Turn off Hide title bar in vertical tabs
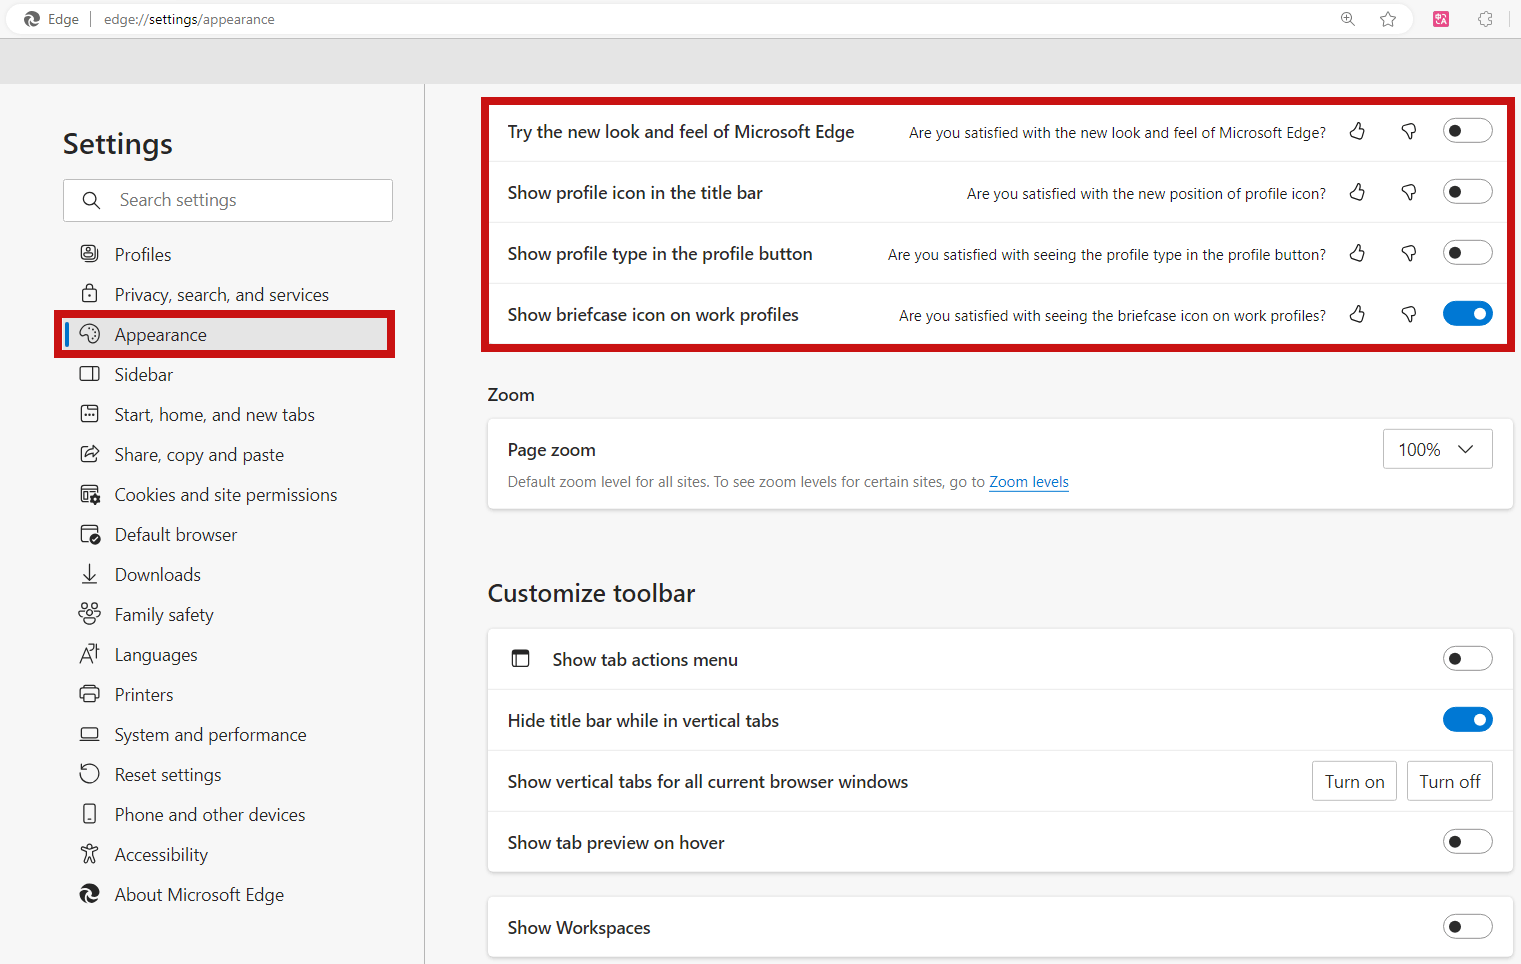 1467,719
